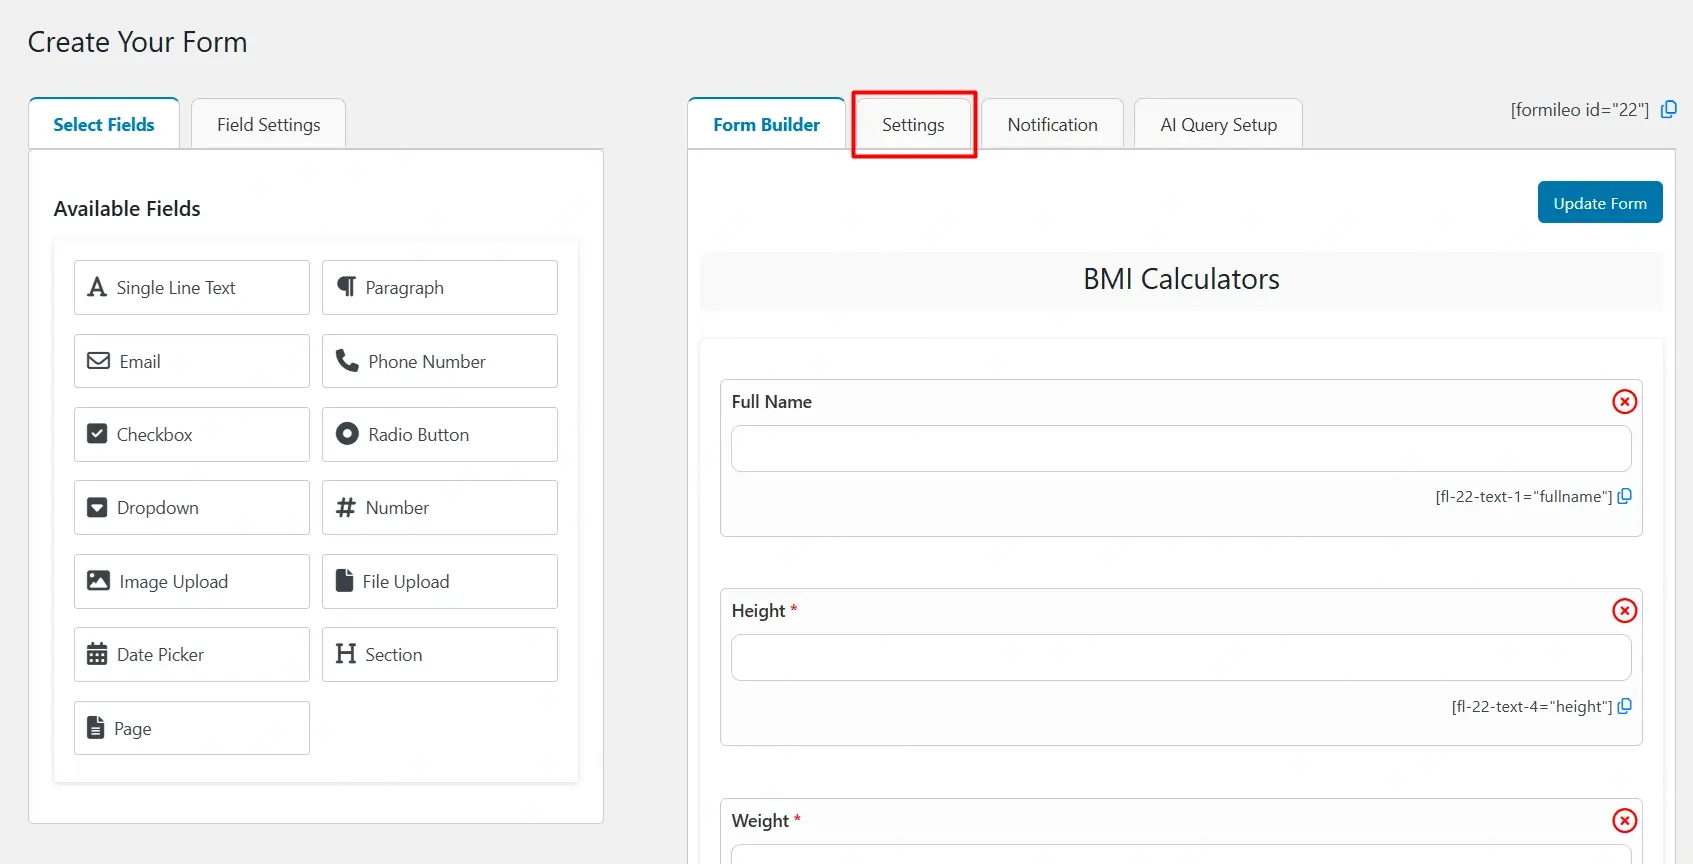Switch to the Notification tab

point(1052,125)
